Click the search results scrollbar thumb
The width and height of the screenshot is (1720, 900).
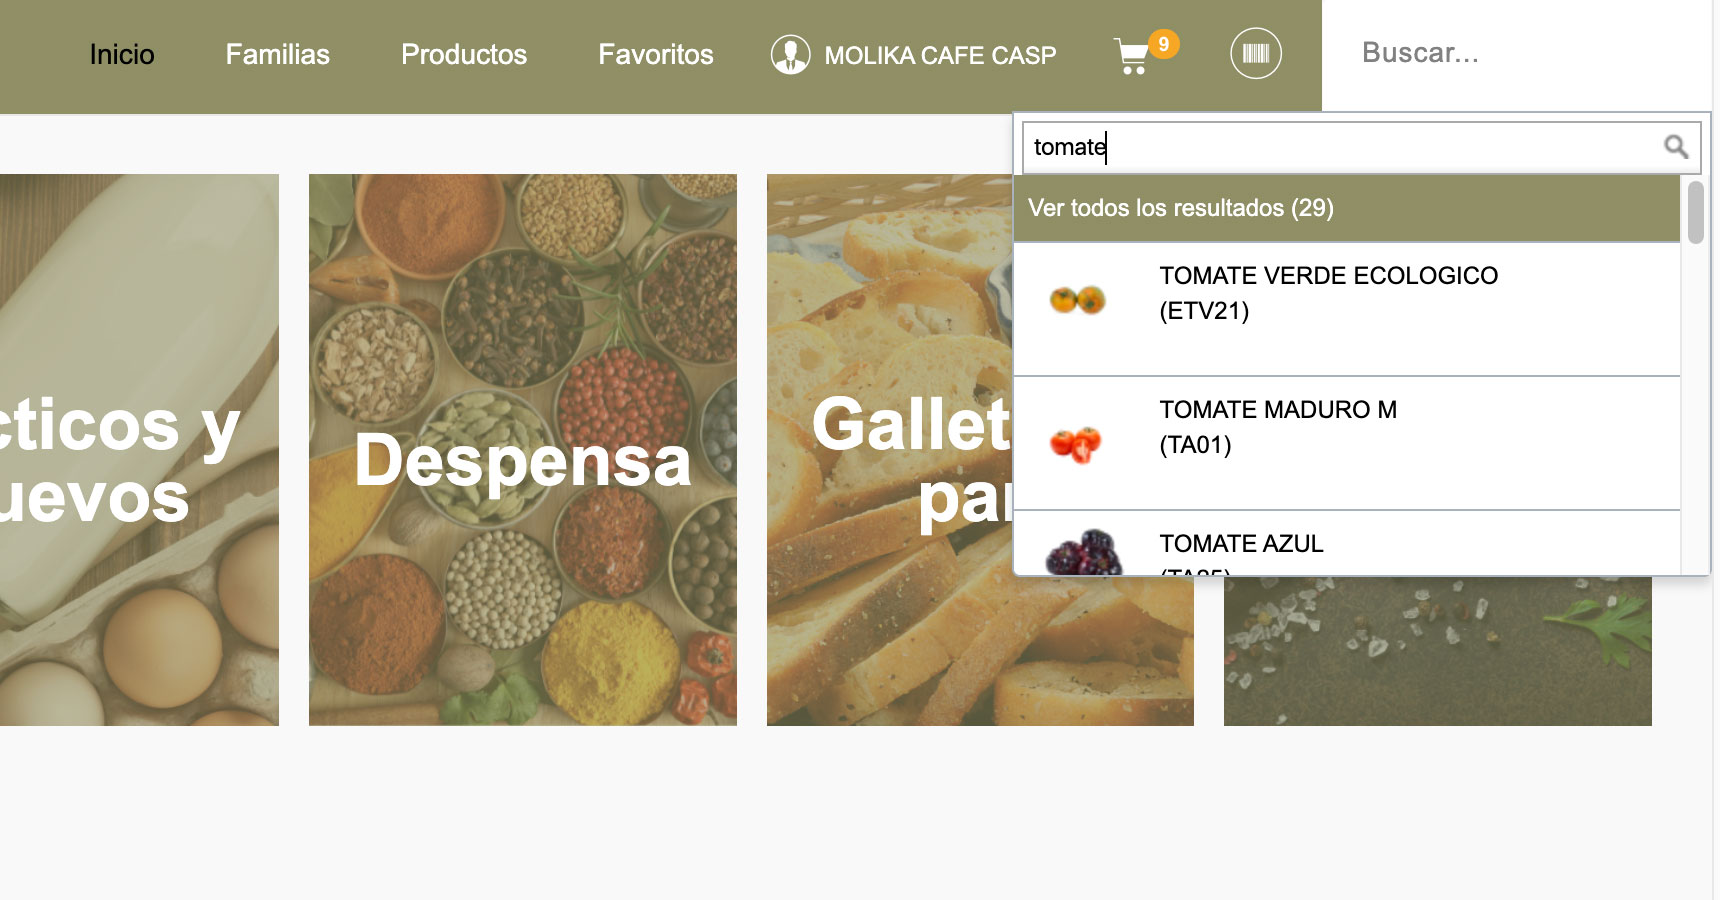click(x=1695, y=212)
